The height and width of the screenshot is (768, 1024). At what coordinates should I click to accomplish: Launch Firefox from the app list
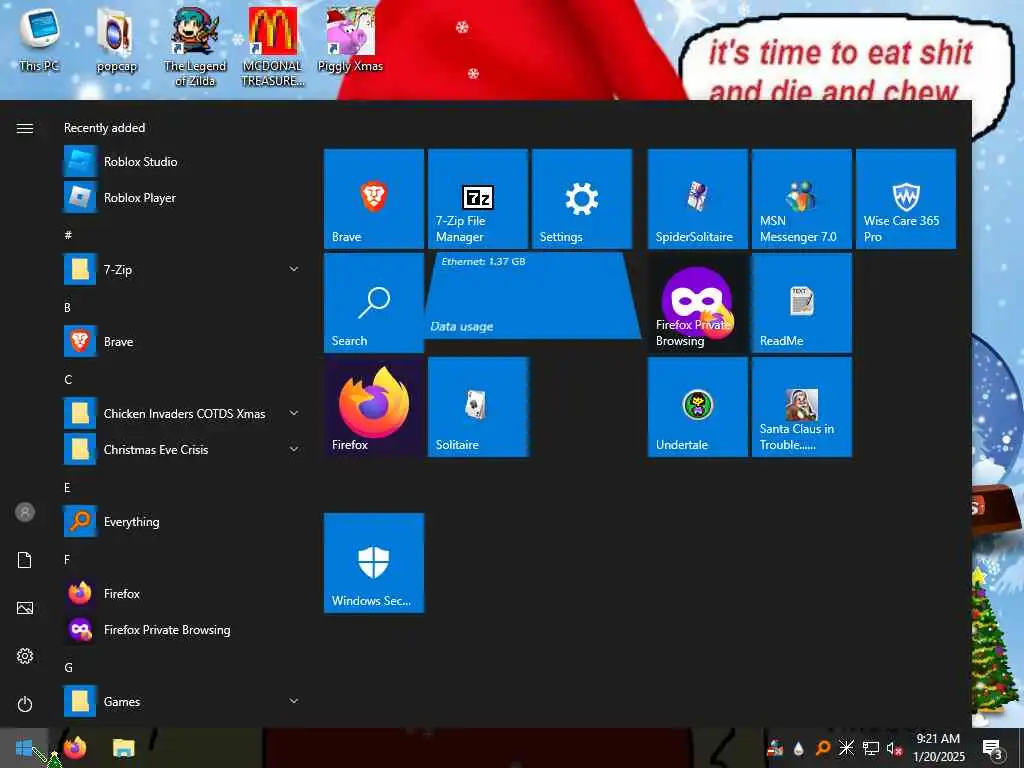(x=182, y=594)
